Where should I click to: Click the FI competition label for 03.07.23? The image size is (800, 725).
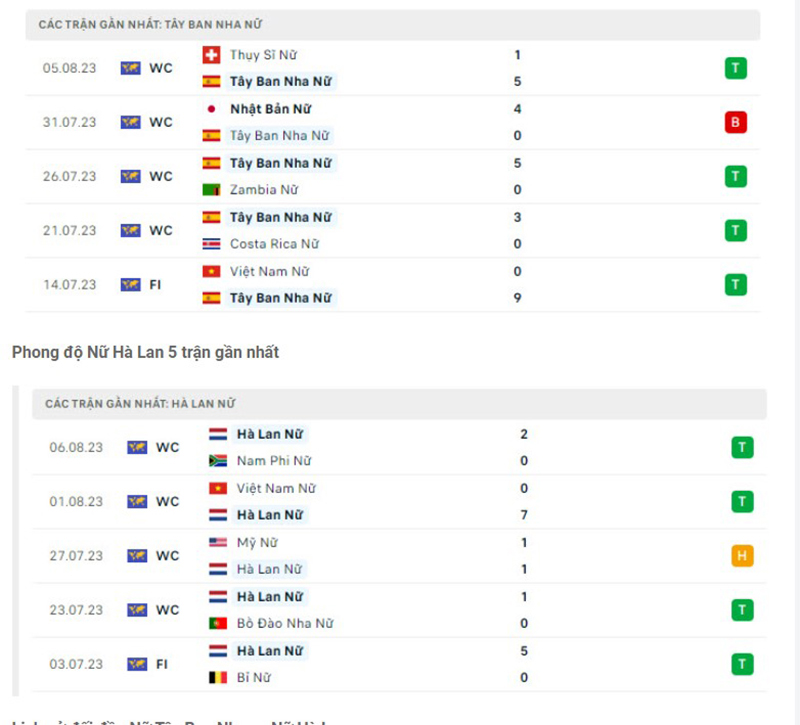[162, 664]
